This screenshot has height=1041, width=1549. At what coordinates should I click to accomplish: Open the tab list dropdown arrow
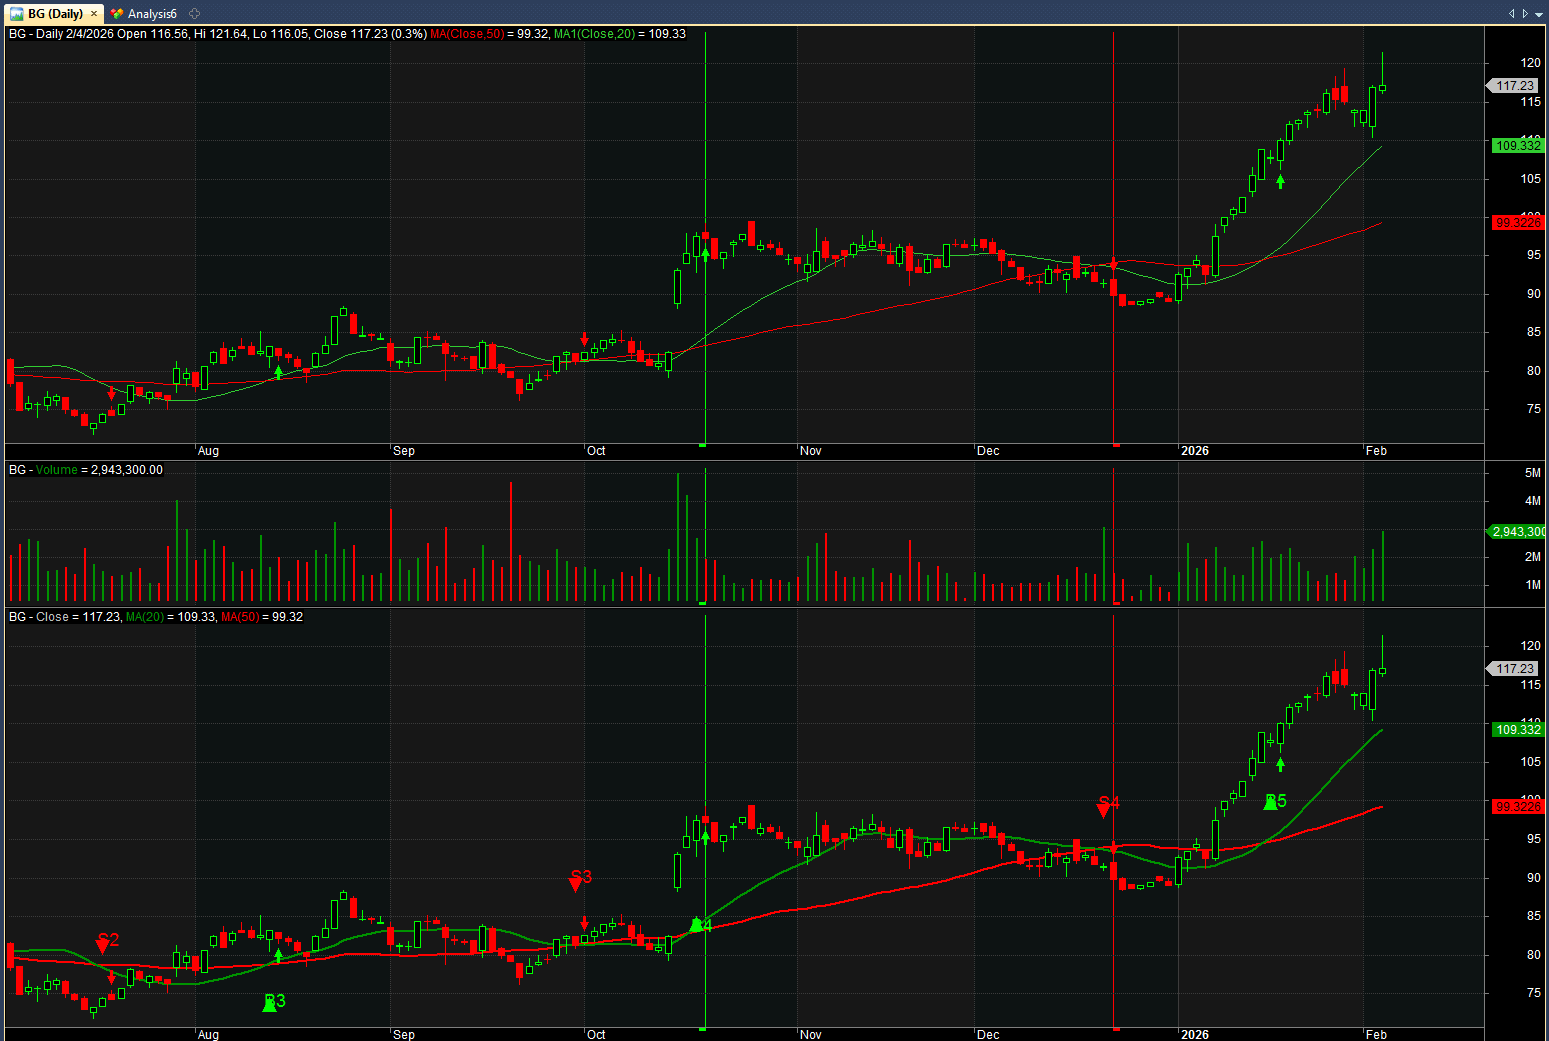1539,14
